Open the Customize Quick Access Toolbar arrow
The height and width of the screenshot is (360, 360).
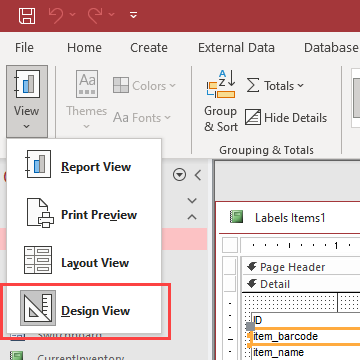(133, 15)
